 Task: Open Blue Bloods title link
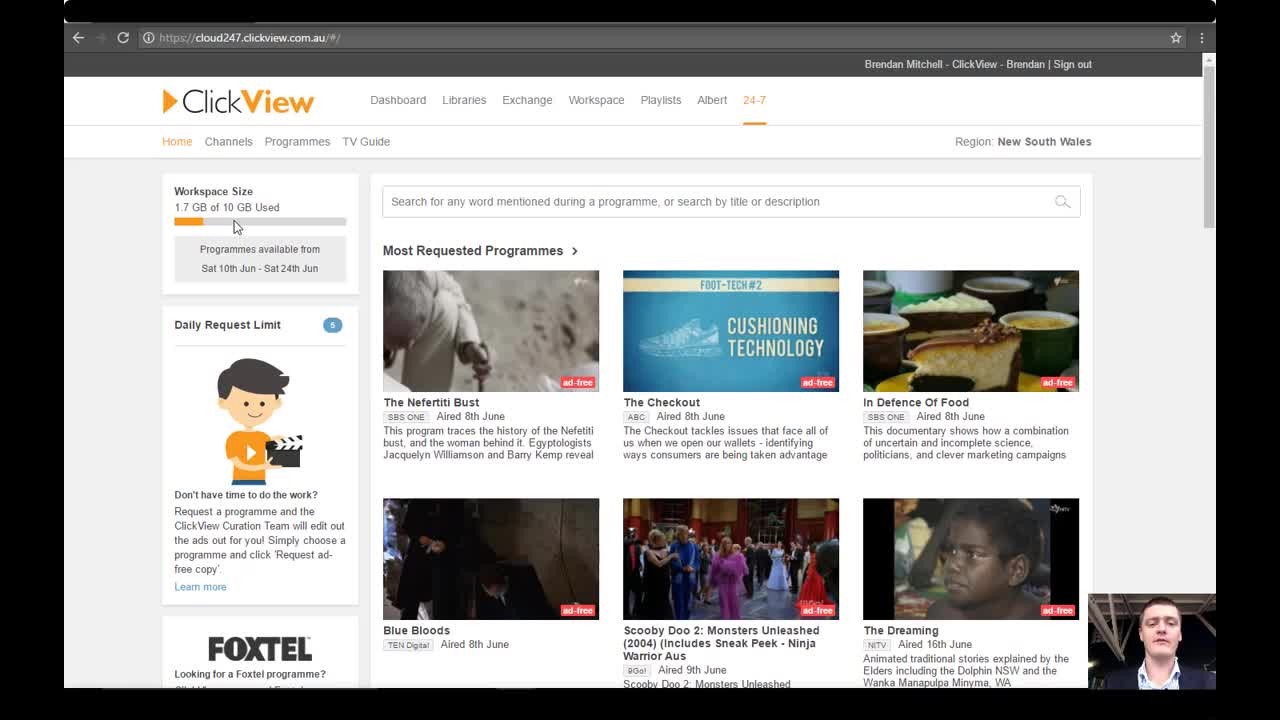(x=416, y=630)
